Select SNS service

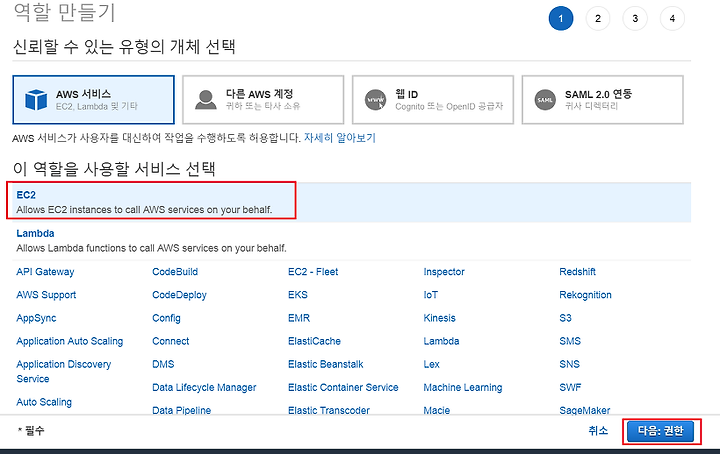pyautogui.click(x=569, y=364)
